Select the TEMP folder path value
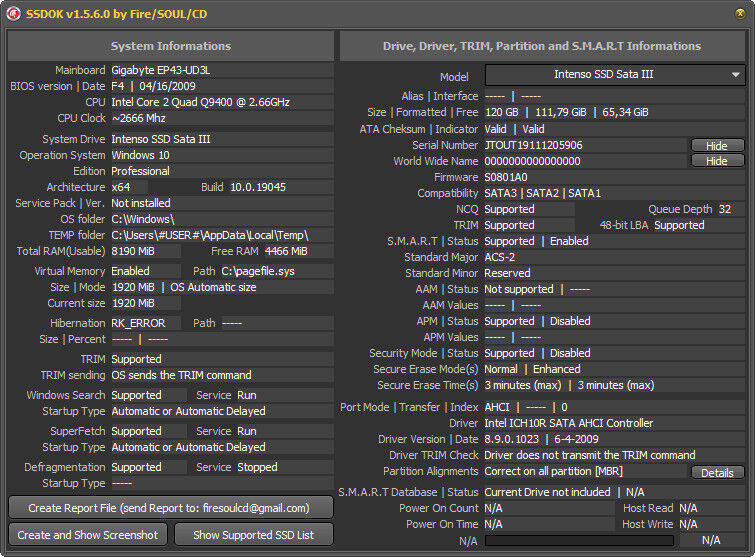Screen dimensions: 755x557 coord(209,235)
